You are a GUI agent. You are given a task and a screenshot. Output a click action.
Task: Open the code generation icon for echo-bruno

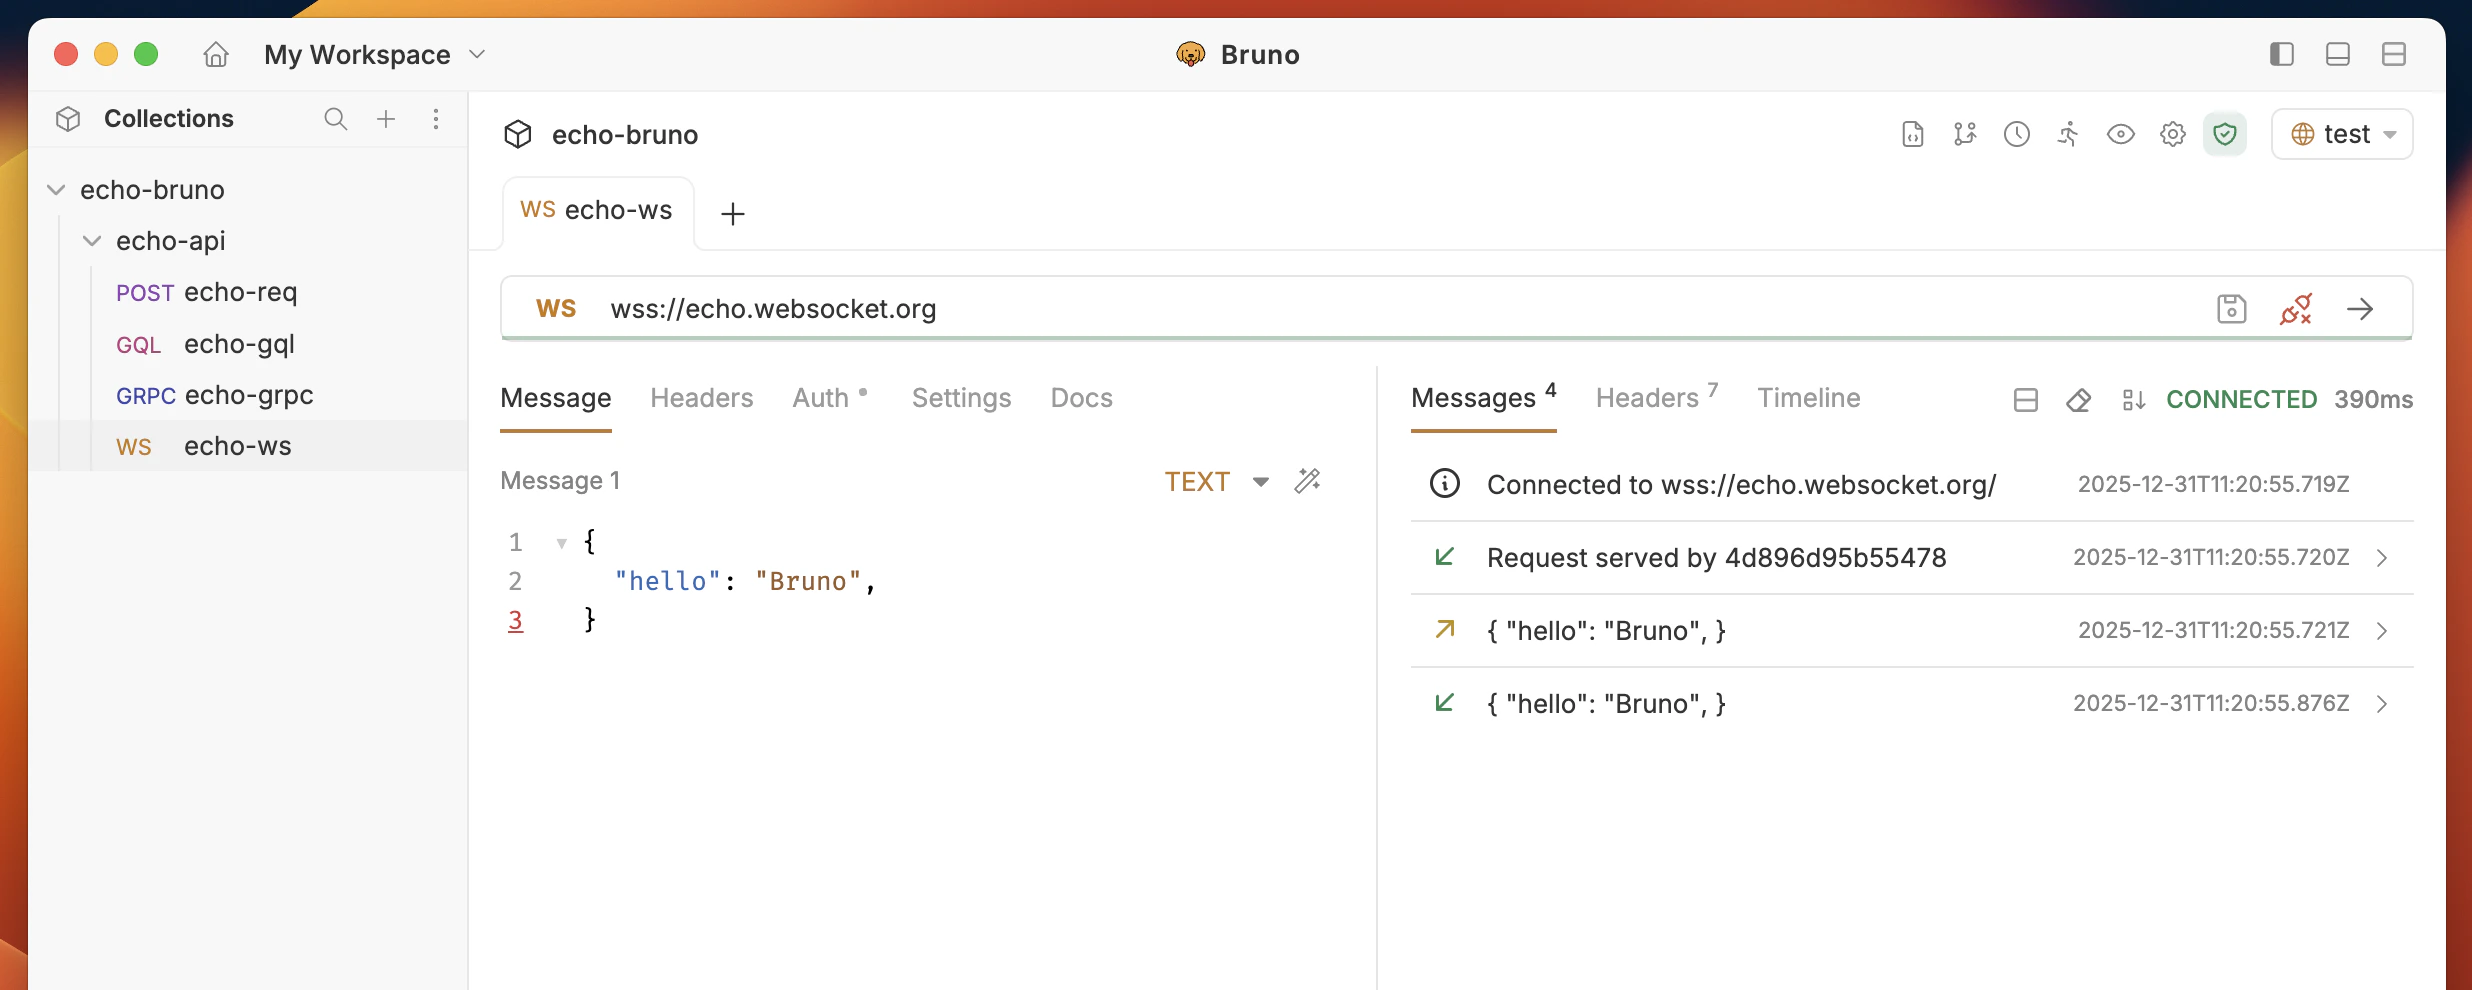click(x=1912, y=133)
